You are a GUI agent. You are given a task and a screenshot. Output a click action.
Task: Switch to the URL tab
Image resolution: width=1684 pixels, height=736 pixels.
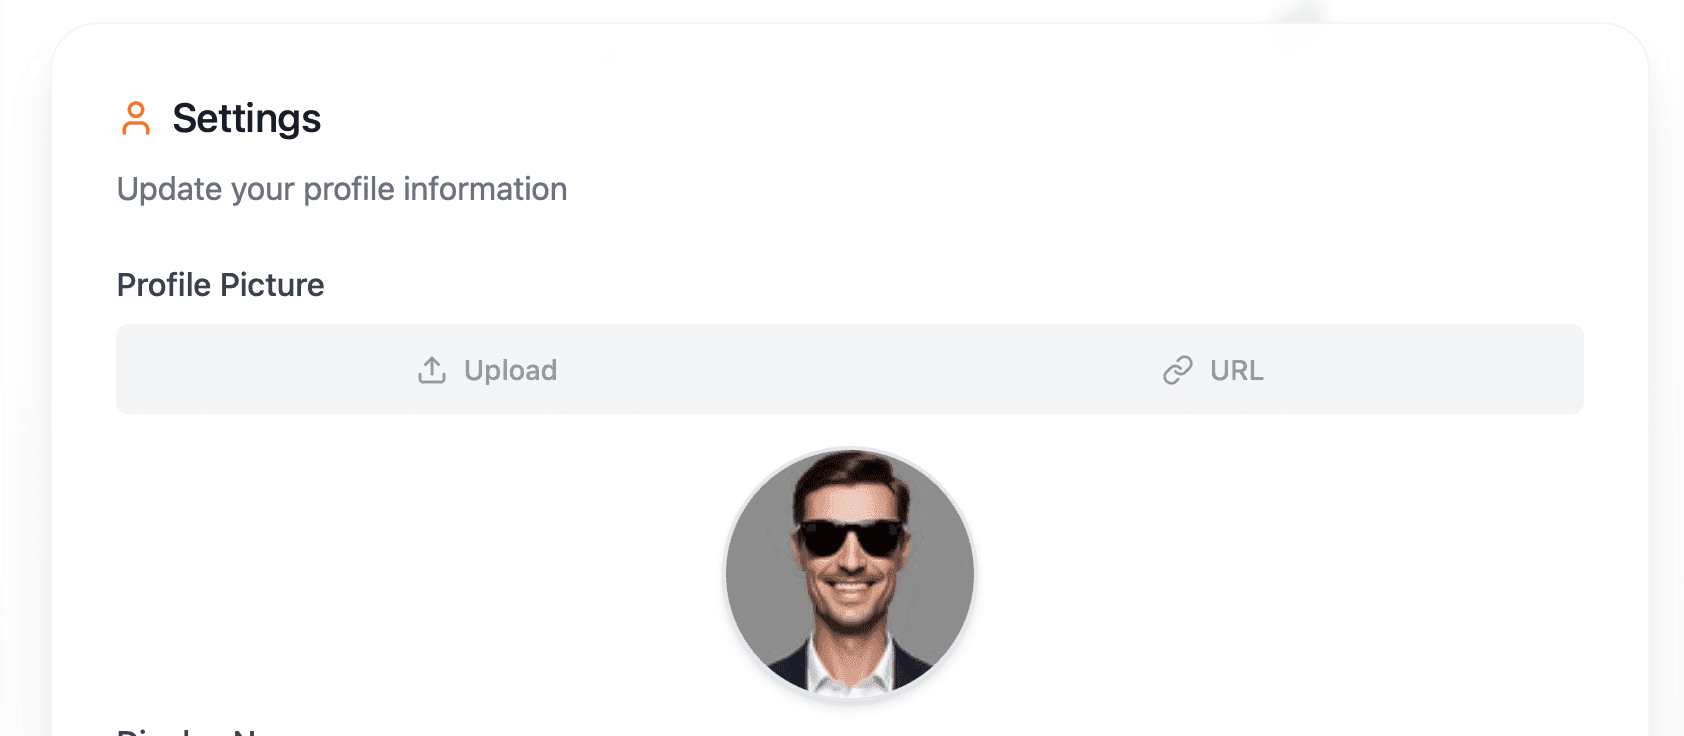1213,370
